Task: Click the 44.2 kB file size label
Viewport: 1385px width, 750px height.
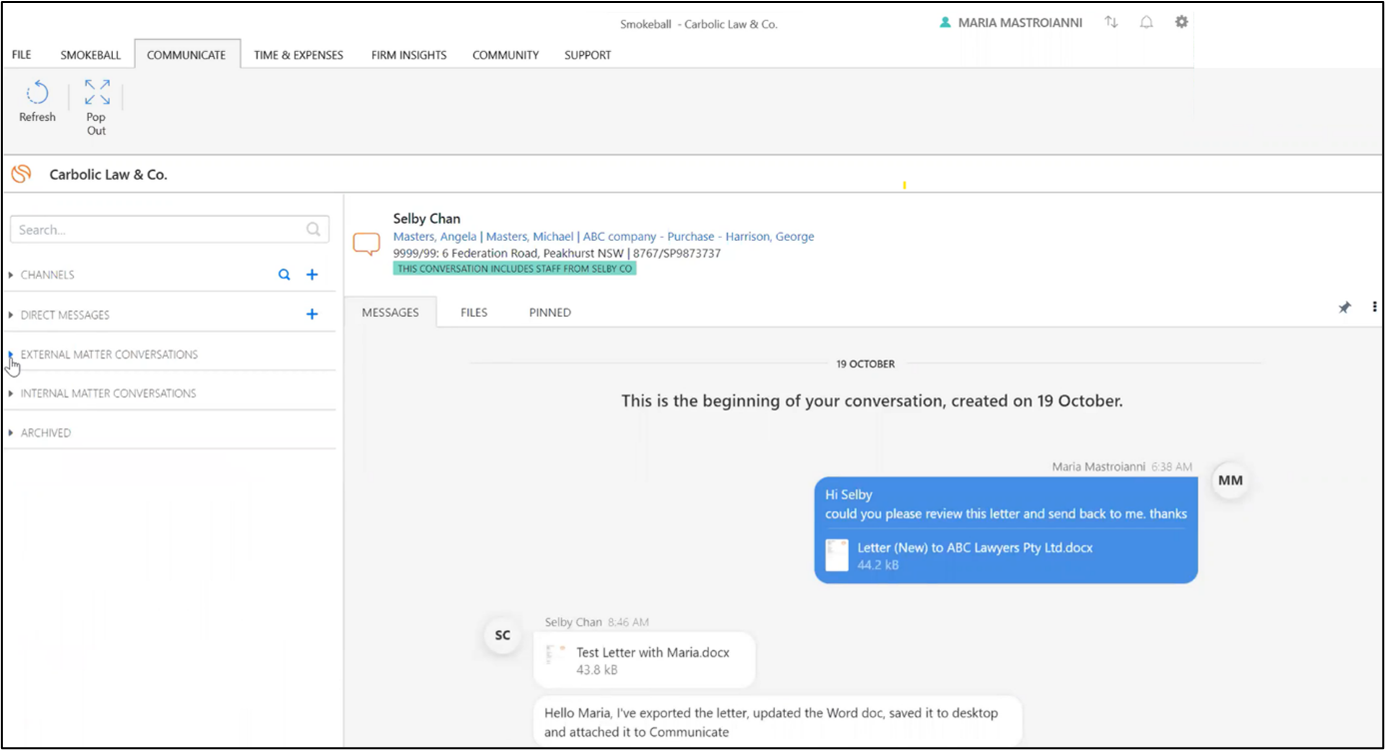Action: 878,565
